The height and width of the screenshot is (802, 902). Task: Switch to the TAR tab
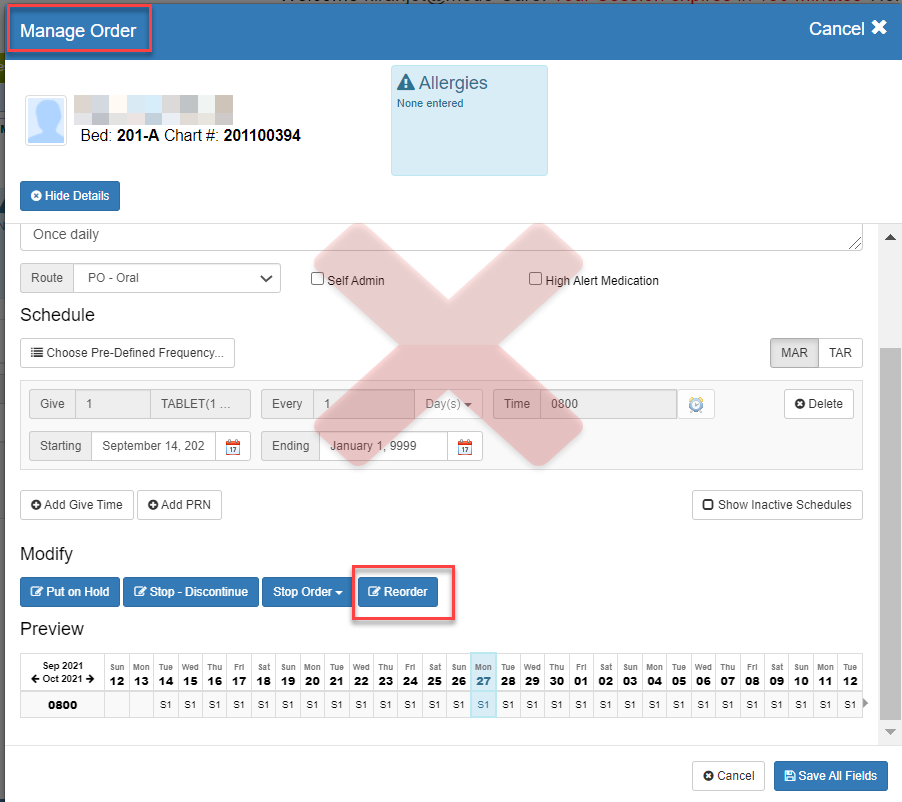click(840, 353)
